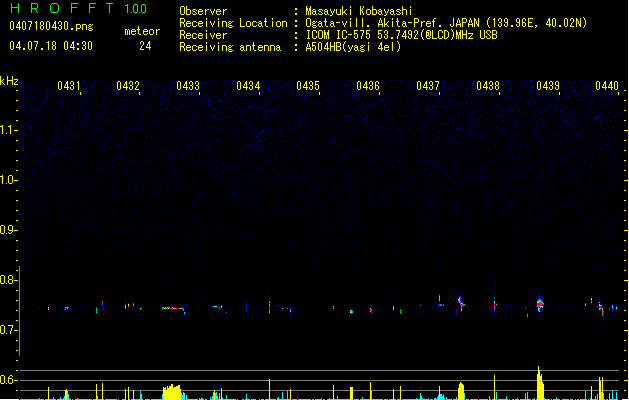
Task: Click the 'Observer' field label
Action: (203, 11)
